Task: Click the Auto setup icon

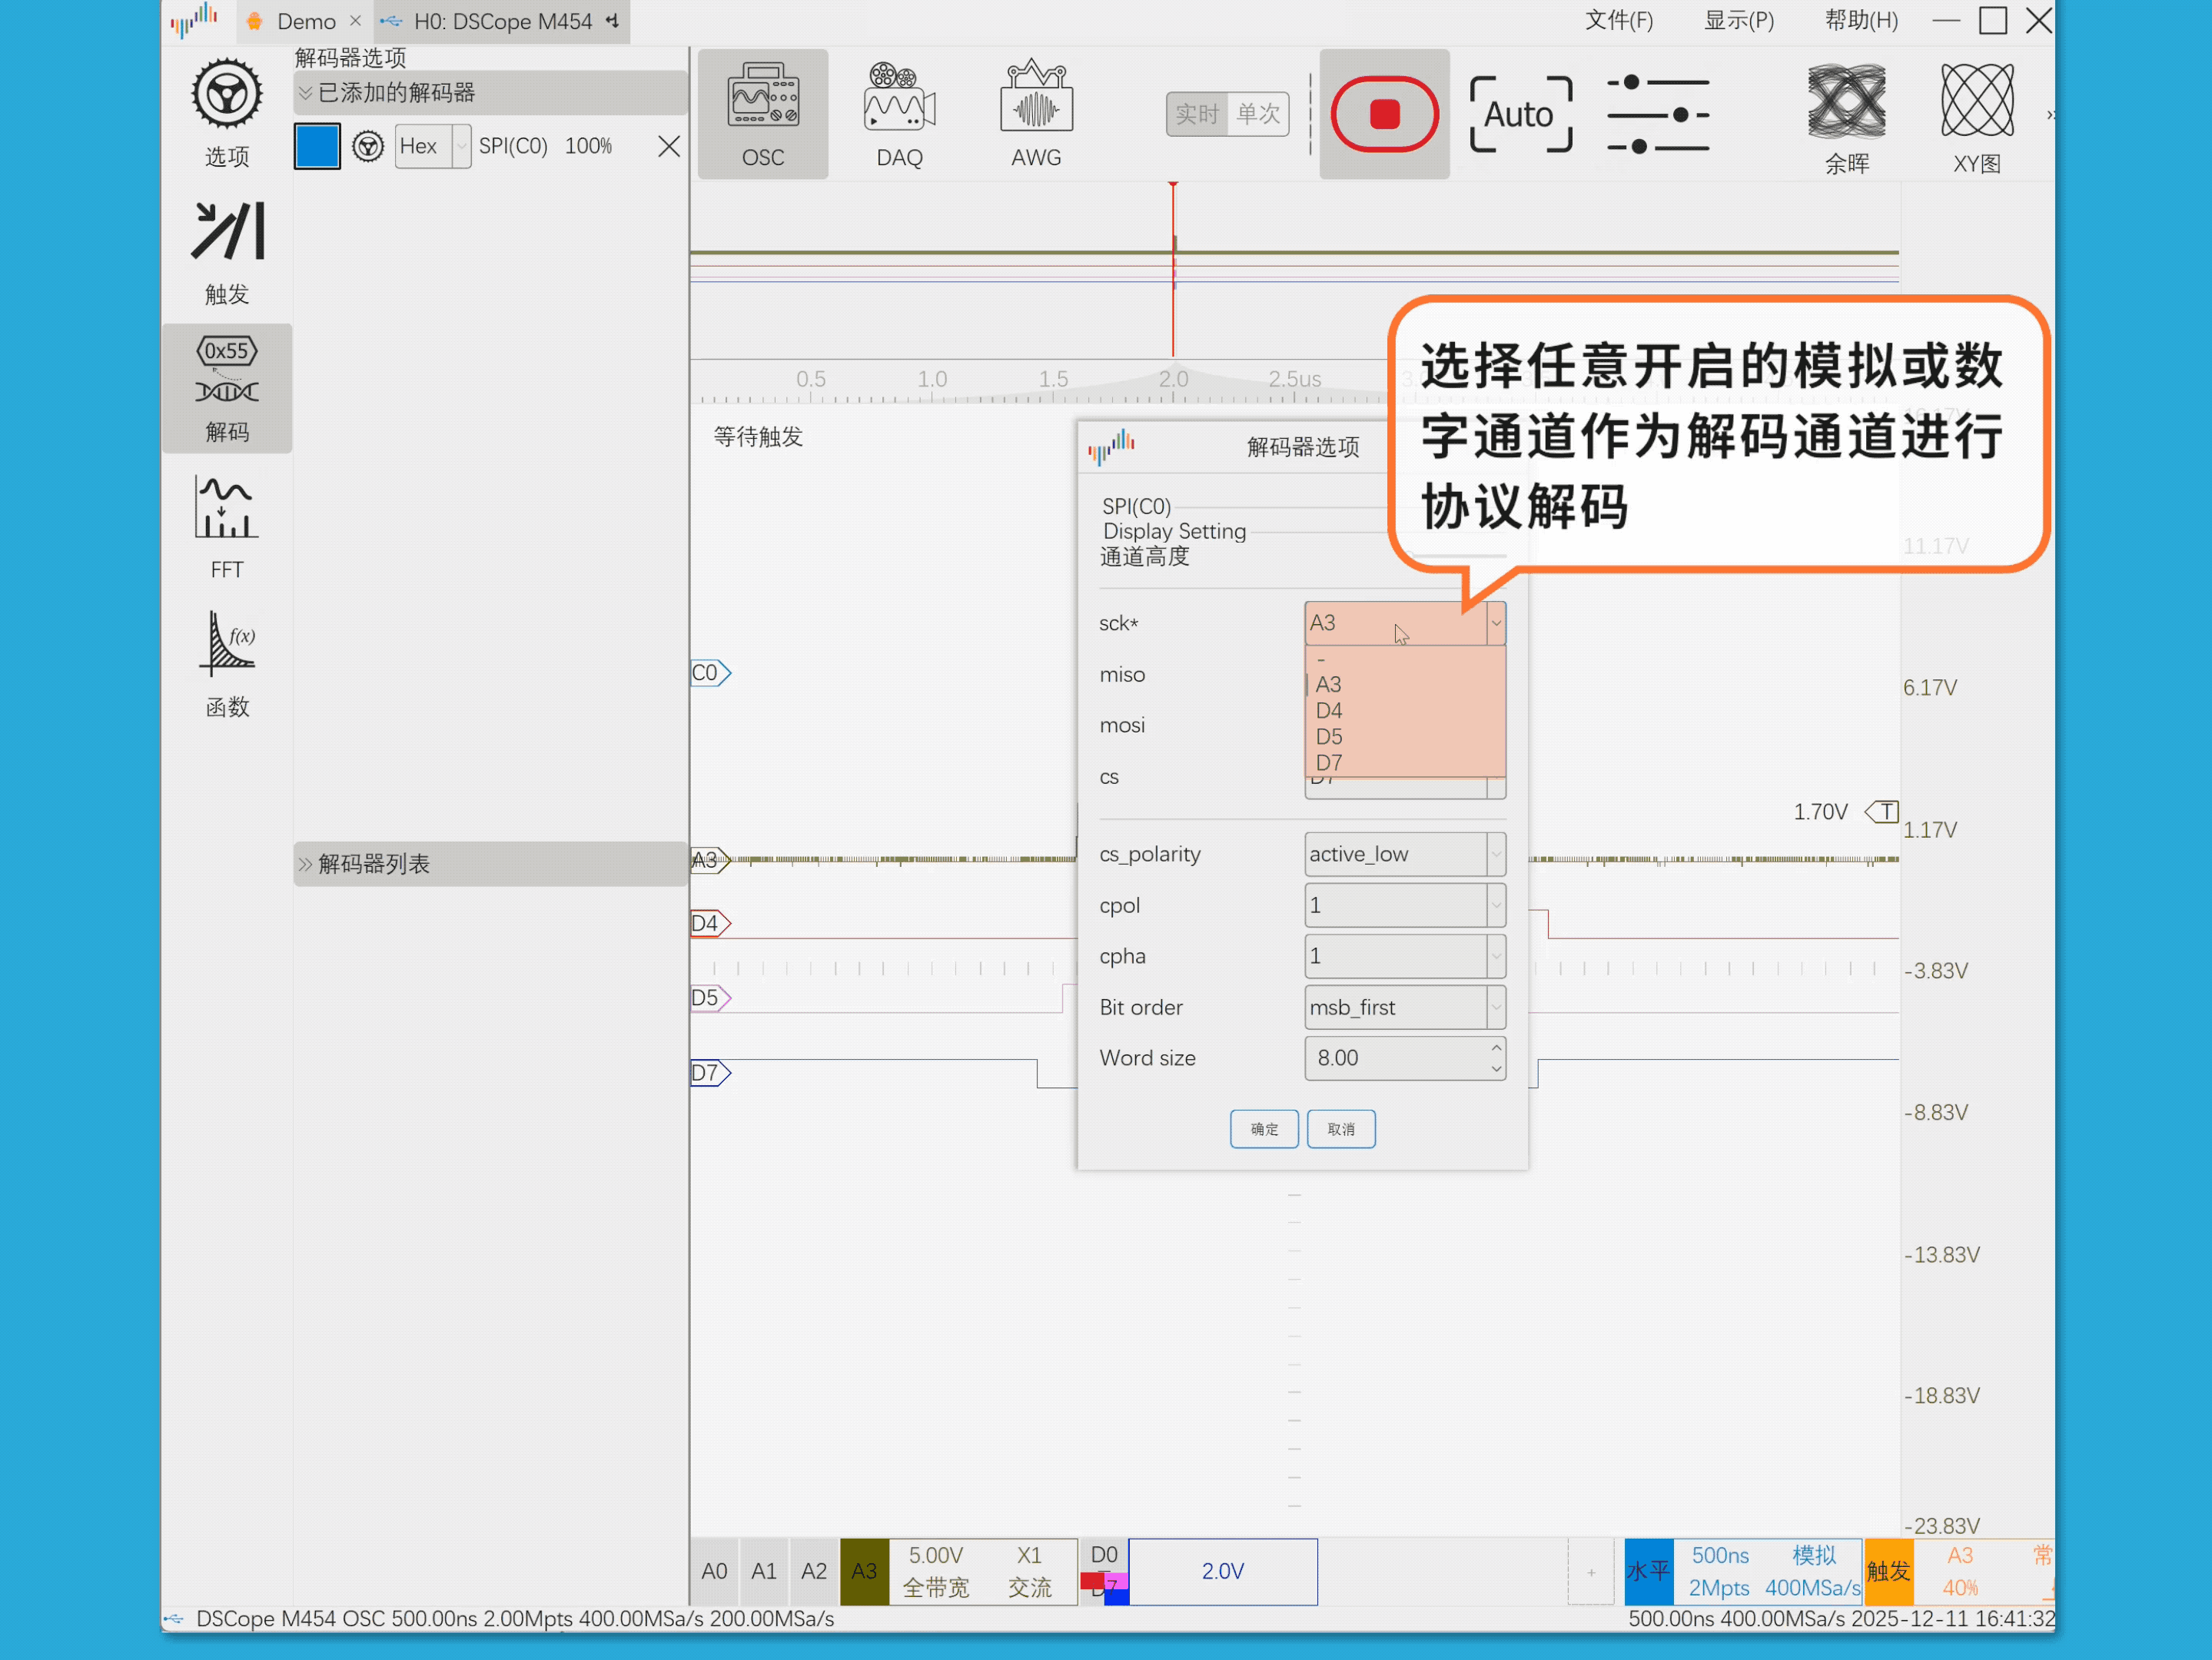Action: [1520, 115]
